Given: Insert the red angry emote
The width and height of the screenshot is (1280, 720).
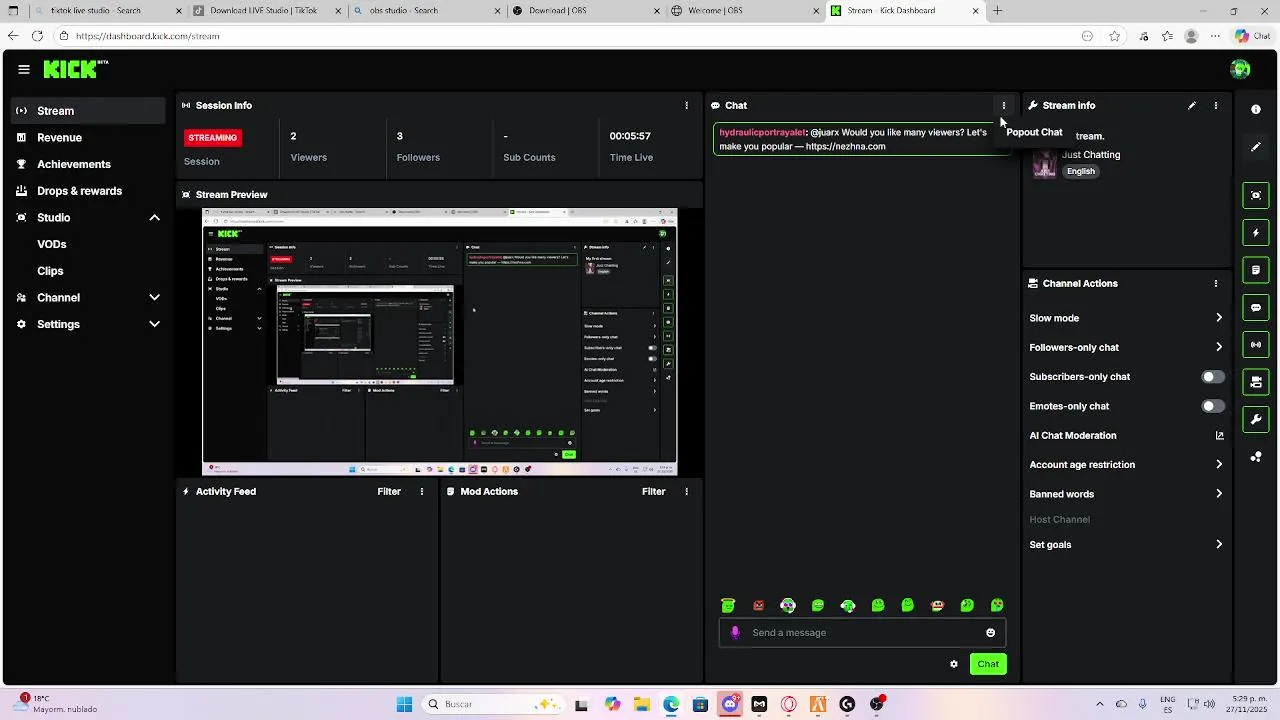Looking at the screenshot, I should click(x=758, y=605).
